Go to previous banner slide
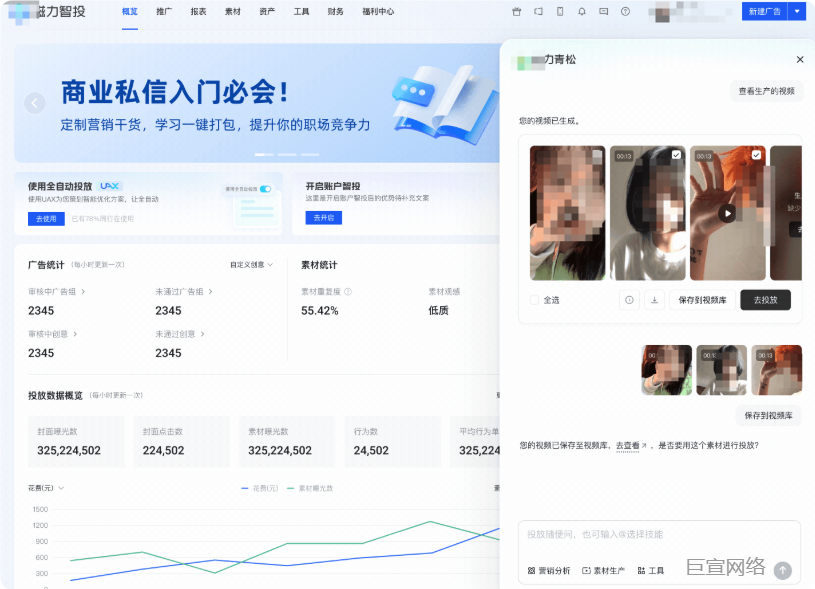This screenshot has width=815, height=589. click(x=35, y=103)
